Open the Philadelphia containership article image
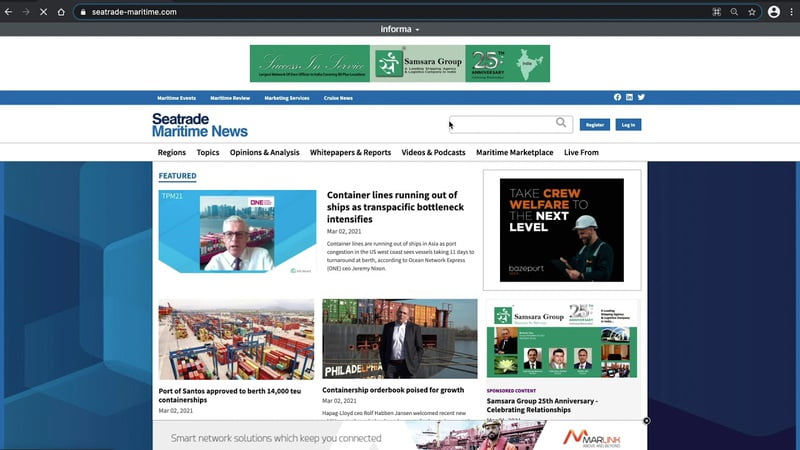This screenshot has height=450, width=800. pyautogui.click(x=400, y=339)
